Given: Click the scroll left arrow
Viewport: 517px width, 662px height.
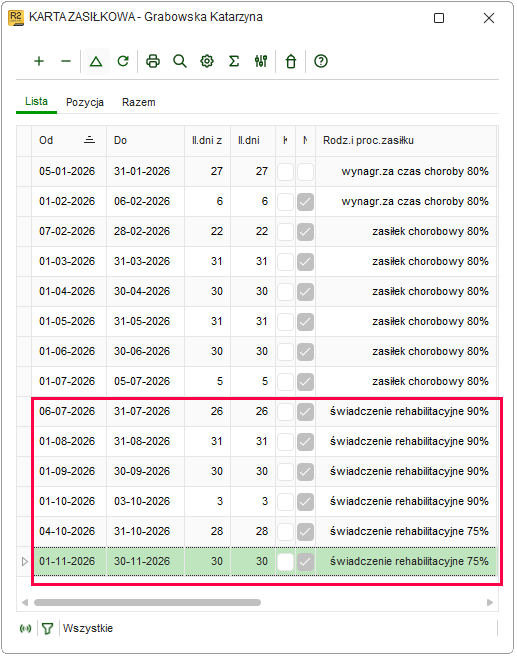Looking at the screenshot, I should pyautogui.click(x=24, y=602).
